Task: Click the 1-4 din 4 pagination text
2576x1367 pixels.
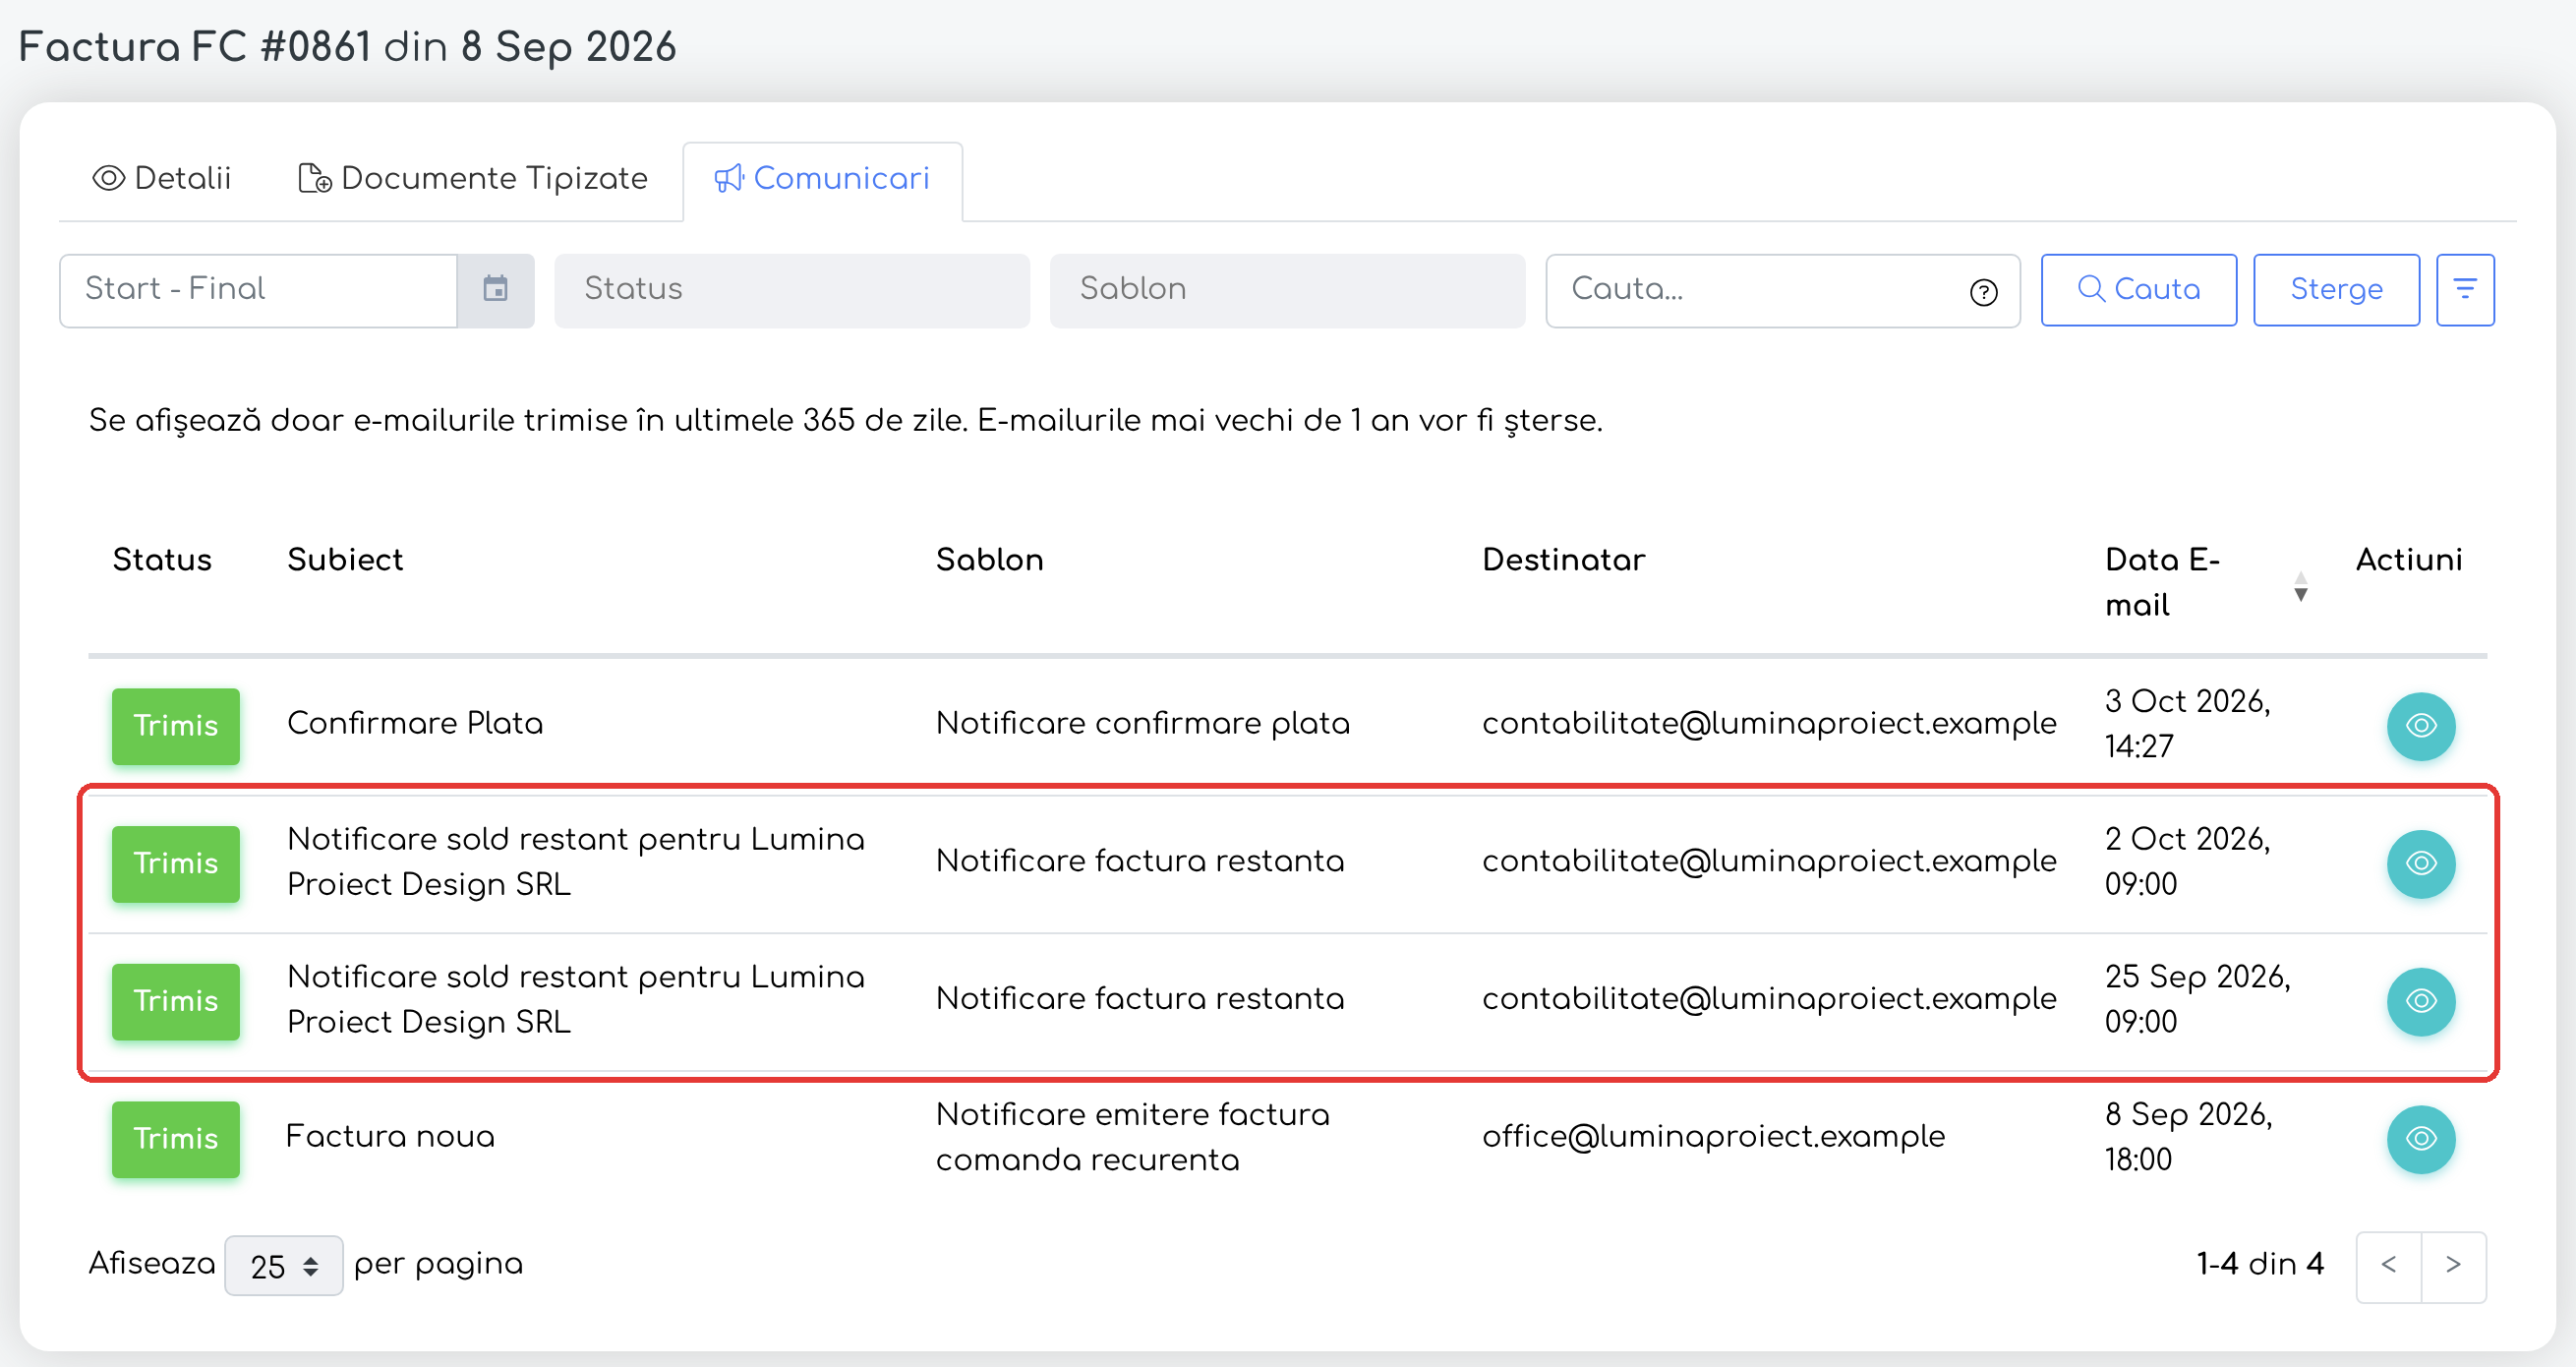Action: pos(2260,1265)
